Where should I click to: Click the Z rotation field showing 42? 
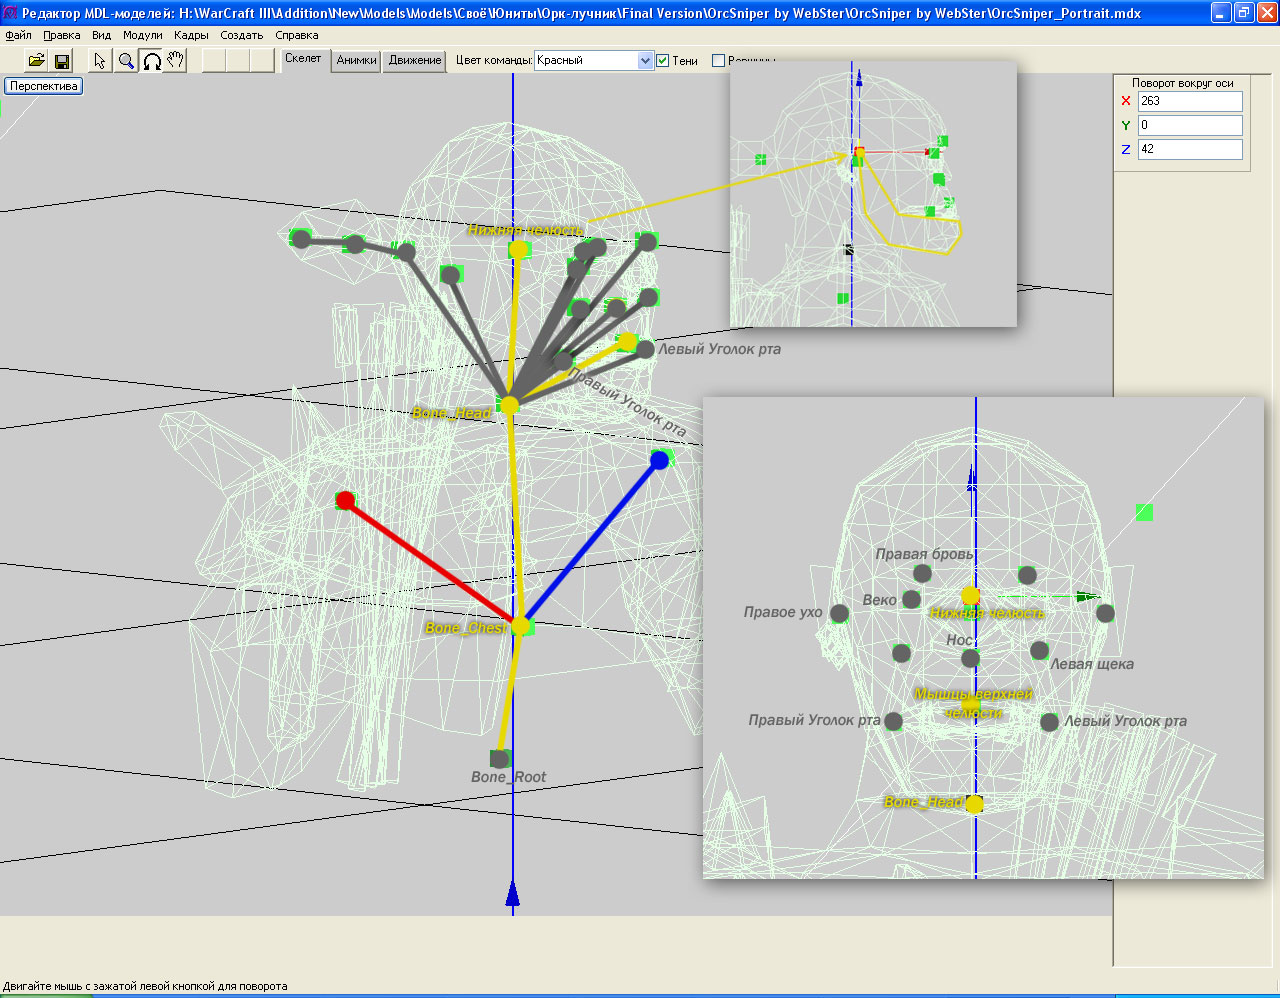(1190, 149)
